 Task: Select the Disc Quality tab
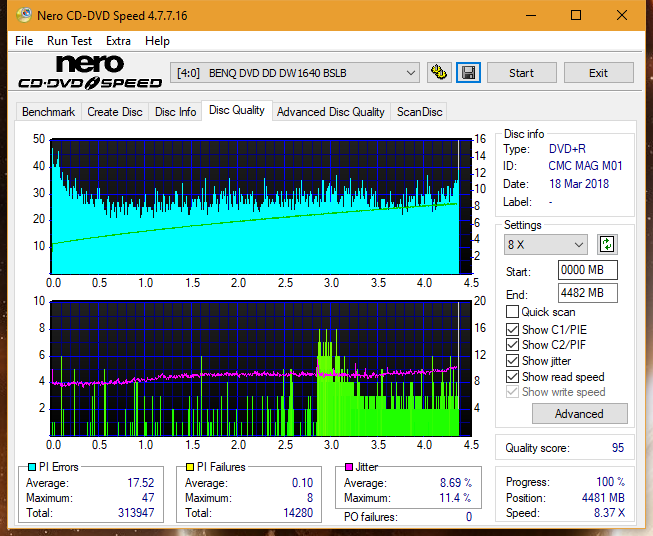[237, 110]
